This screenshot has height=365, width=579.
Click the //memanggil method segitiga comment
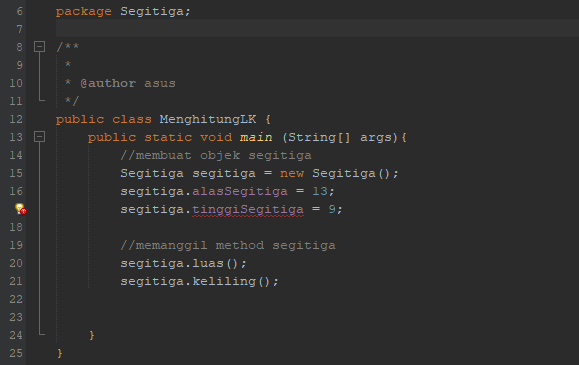(228, 245)
